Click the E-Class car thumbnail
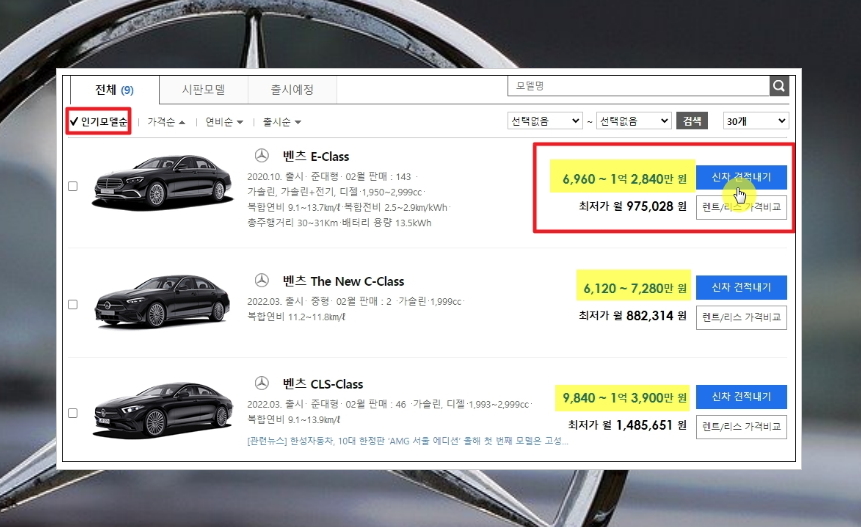Image resolution: width=861 pixels, height=527 pixels. [163, 183]
